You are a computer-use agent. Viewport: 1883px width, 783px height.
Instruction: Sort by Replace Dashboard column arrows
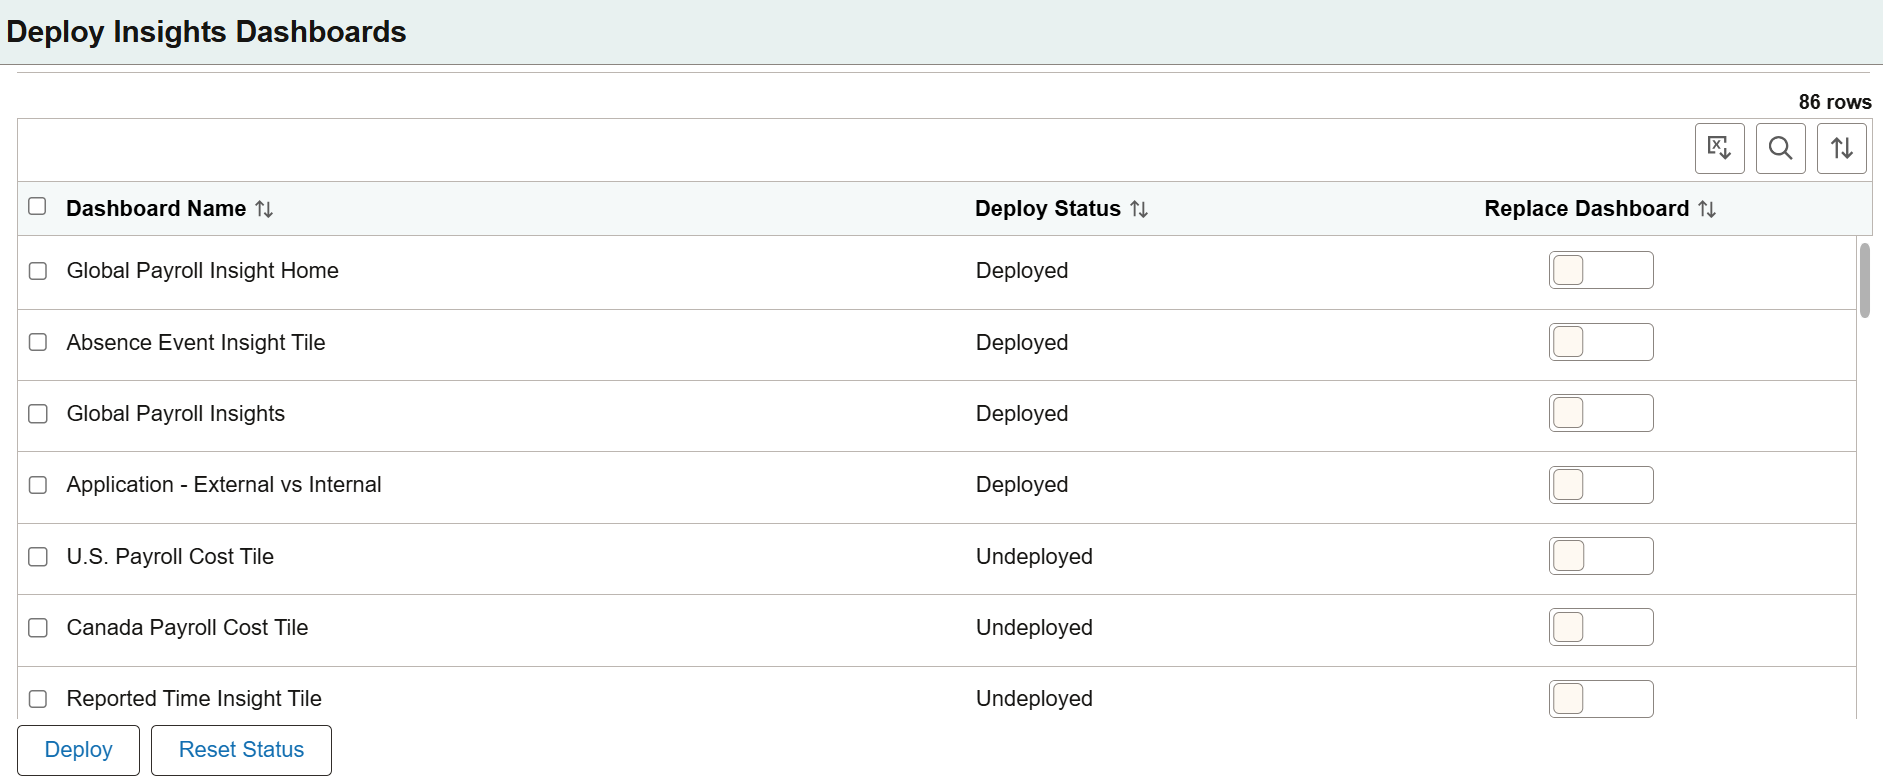pos(1707,209)
